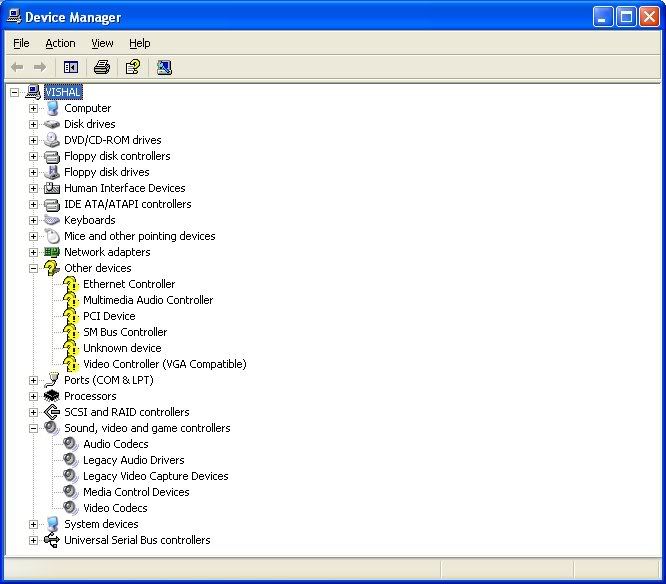Click Multimedia Audio Controller warning icon

pos(71,300)
